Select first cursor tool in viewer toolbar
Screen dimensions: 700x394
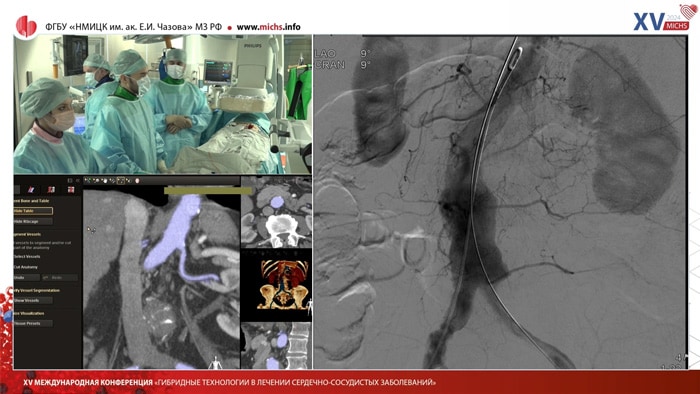click(x=88, y=181)
